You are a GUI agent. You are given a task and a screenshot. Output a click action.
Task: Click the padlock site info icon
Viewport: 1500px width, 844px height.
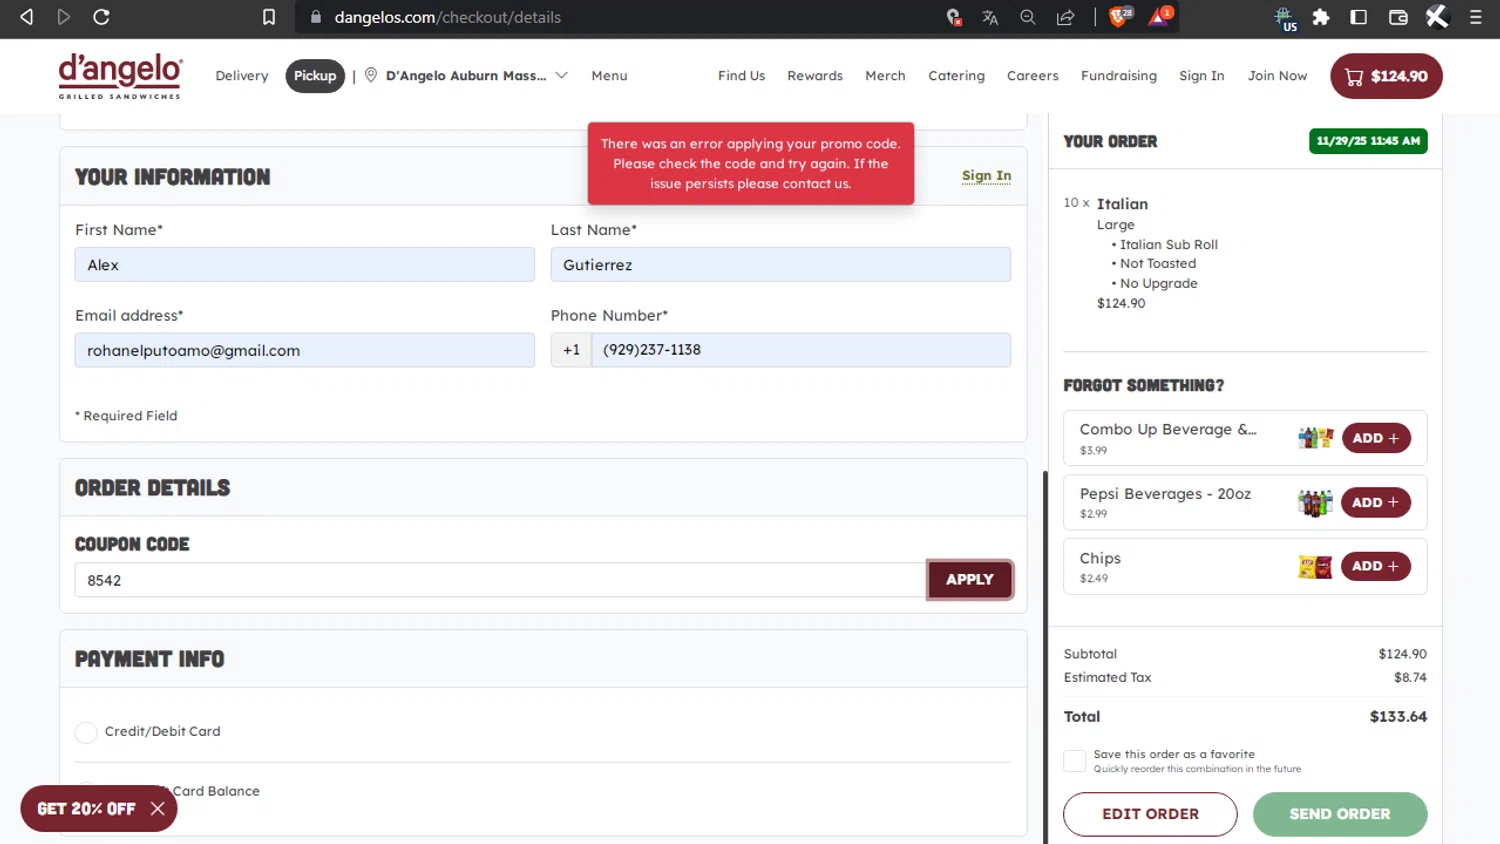click(316, 17)
